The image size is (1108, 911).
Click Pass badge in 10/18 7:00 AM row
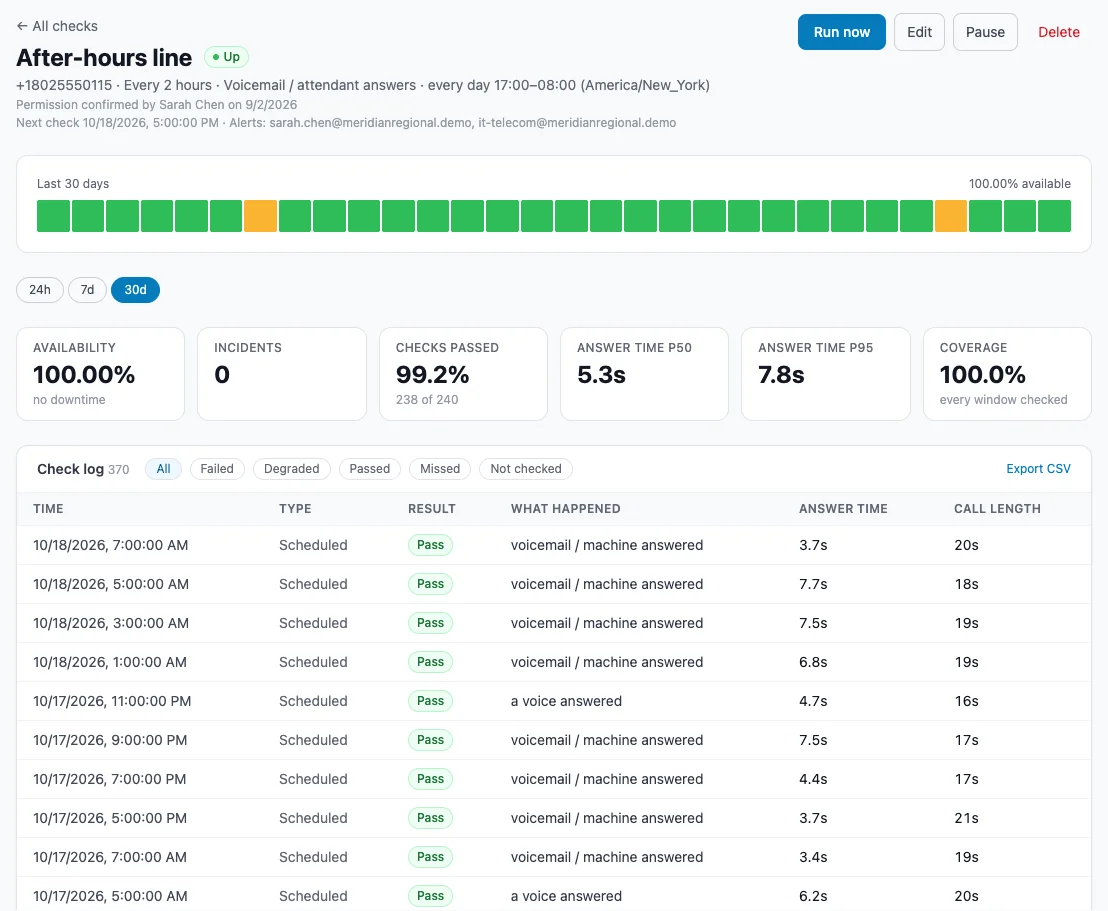430,545
